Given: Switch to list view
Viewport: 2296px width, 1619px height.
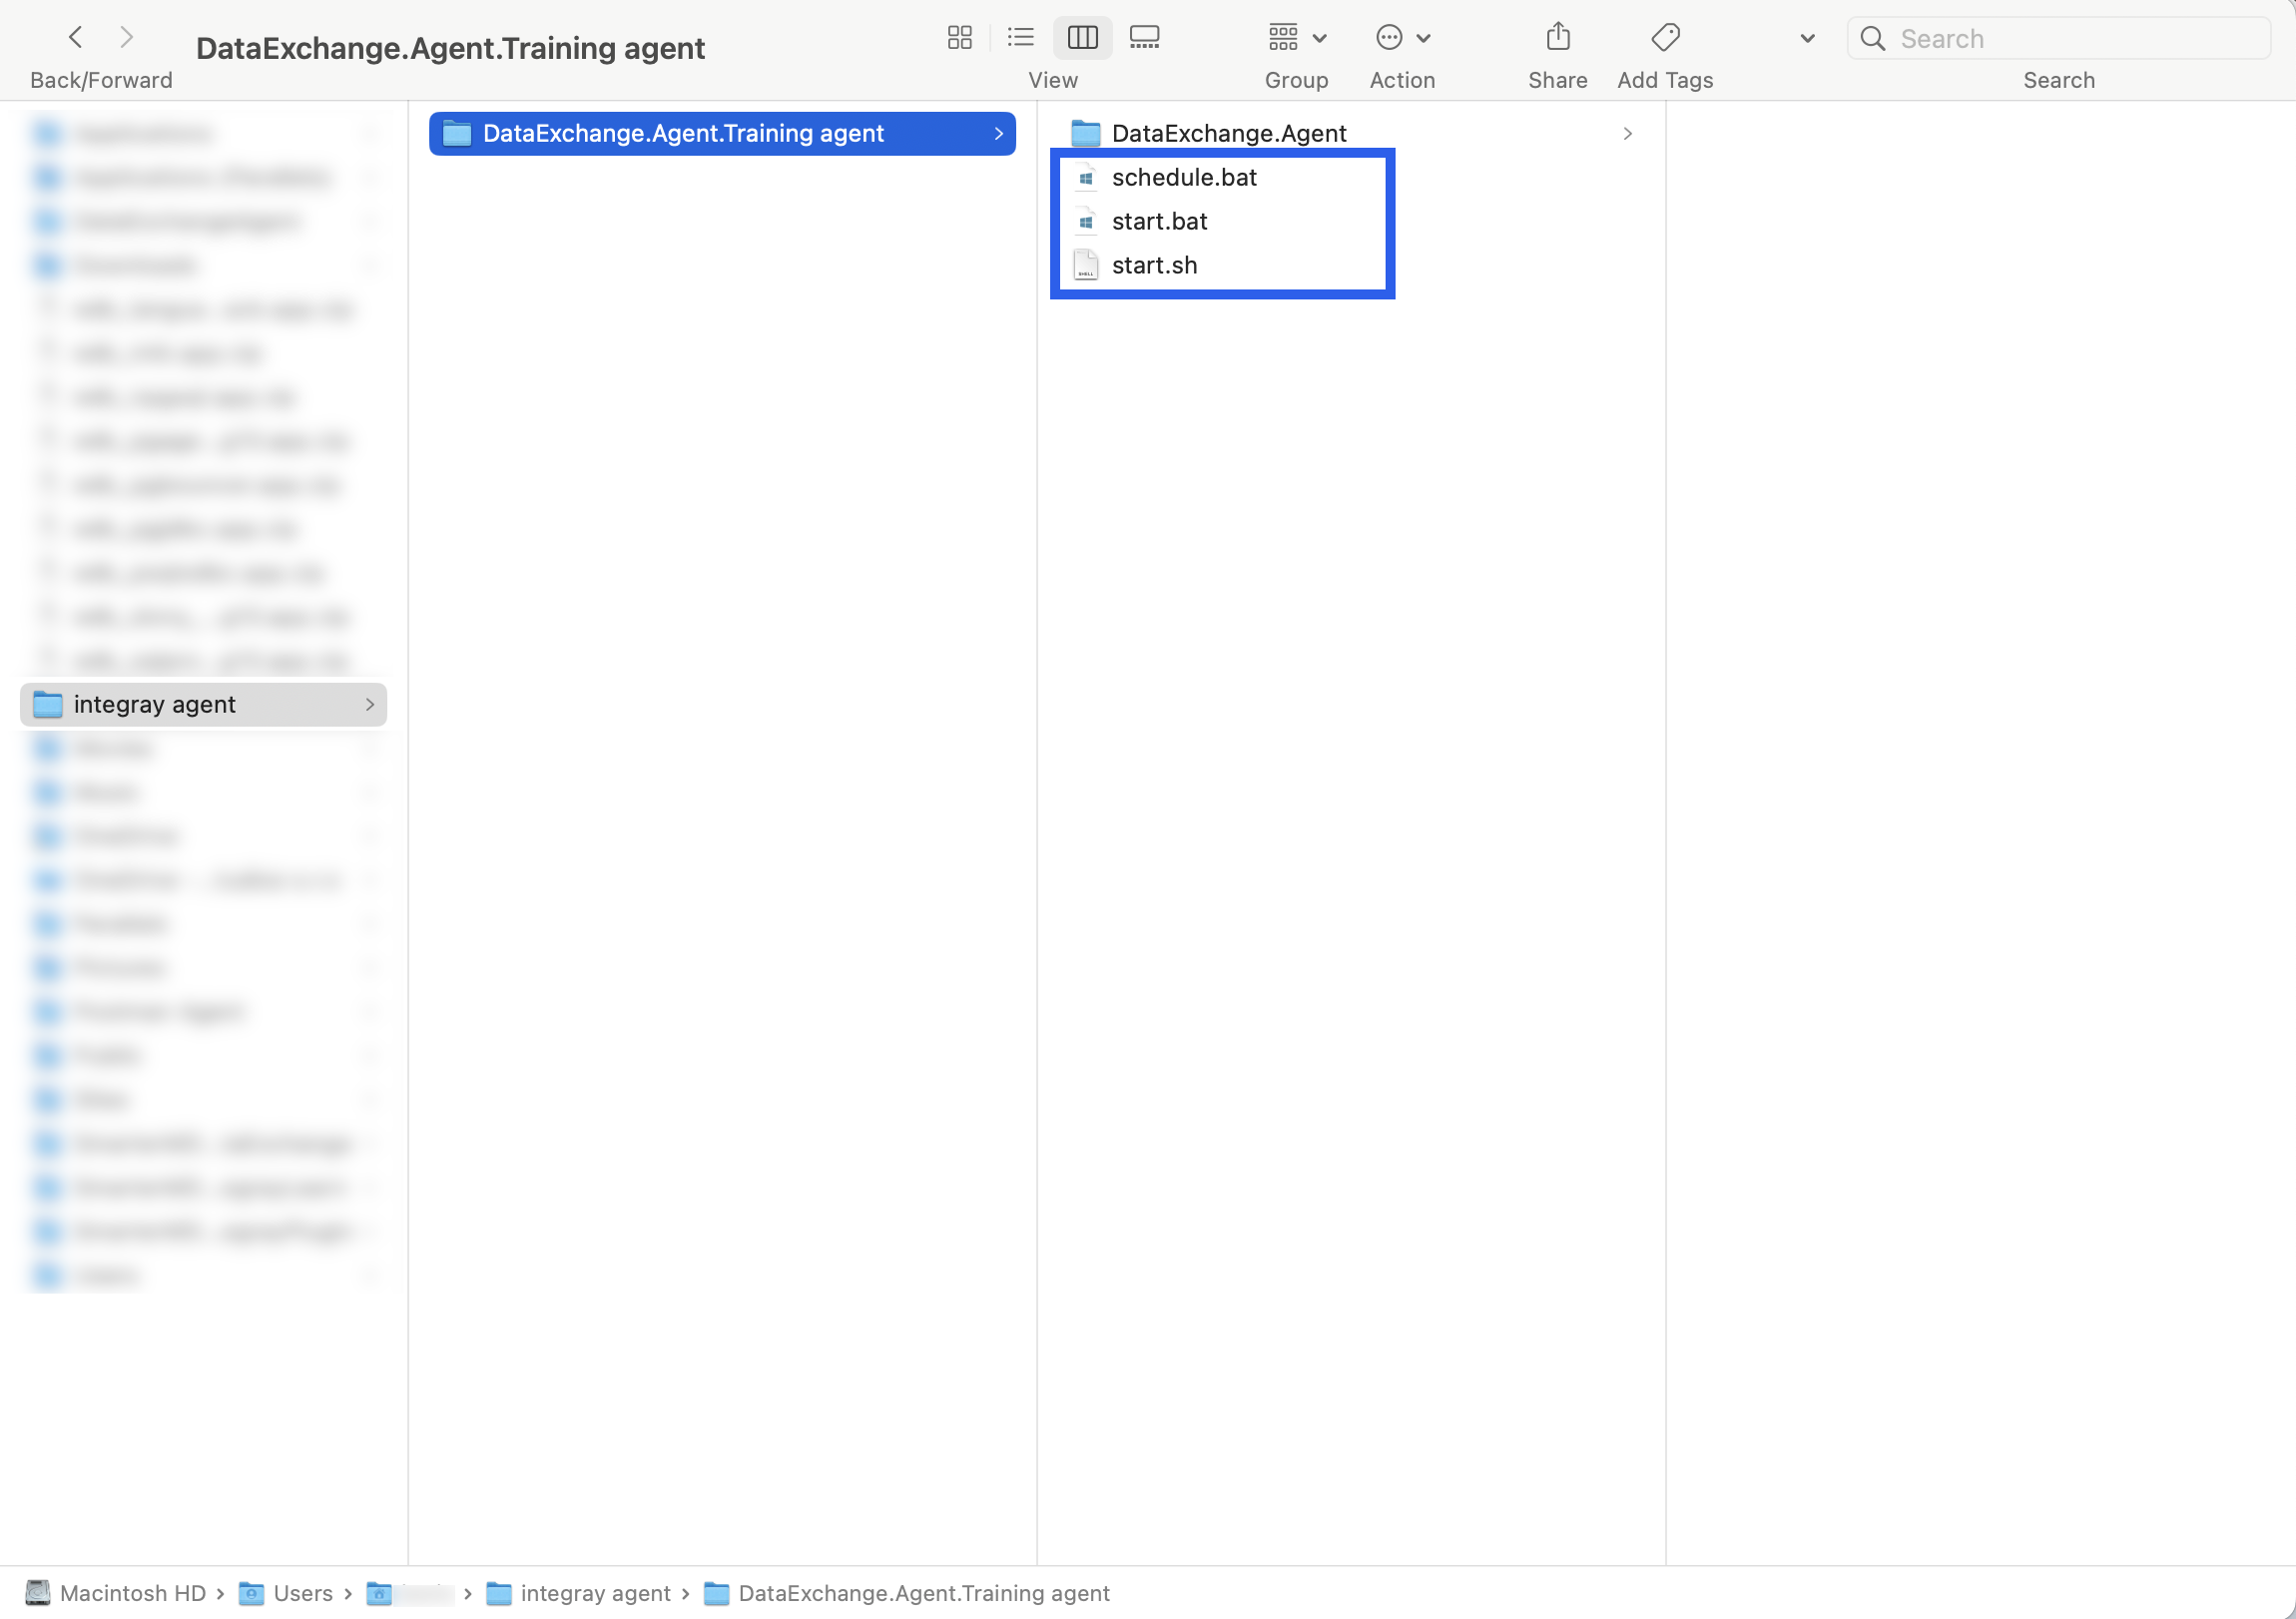Looking at the screenshot, I should click(x=1020, y=38).
